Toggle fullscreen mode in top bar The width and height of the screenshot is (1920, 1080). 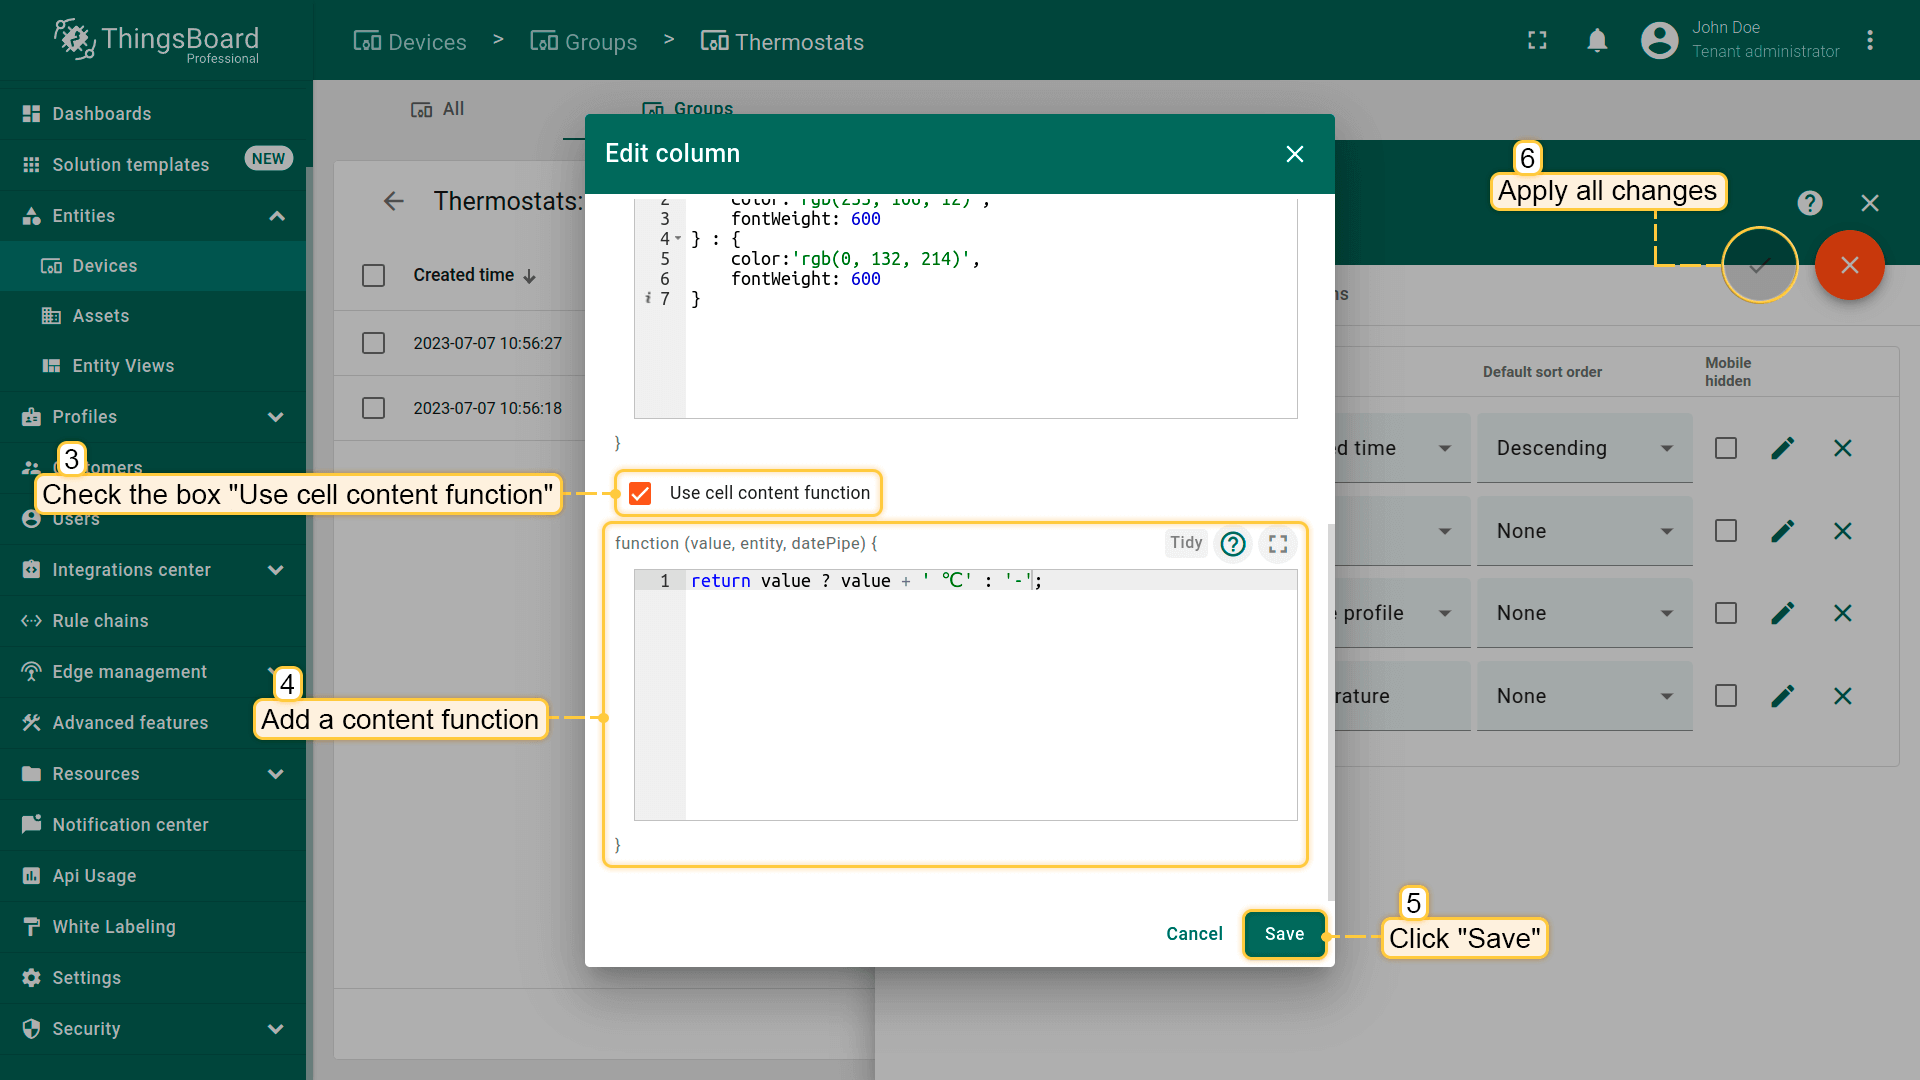pyautogui.click(x=1537, y=40)
